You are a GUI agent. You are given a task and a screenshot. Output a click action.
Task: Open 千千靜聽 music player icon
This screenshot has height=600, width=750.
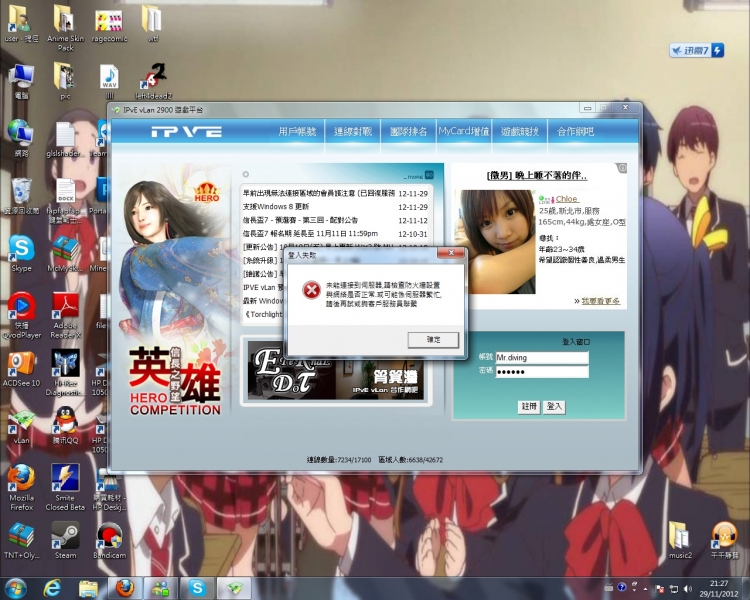[x=724, y=541]
